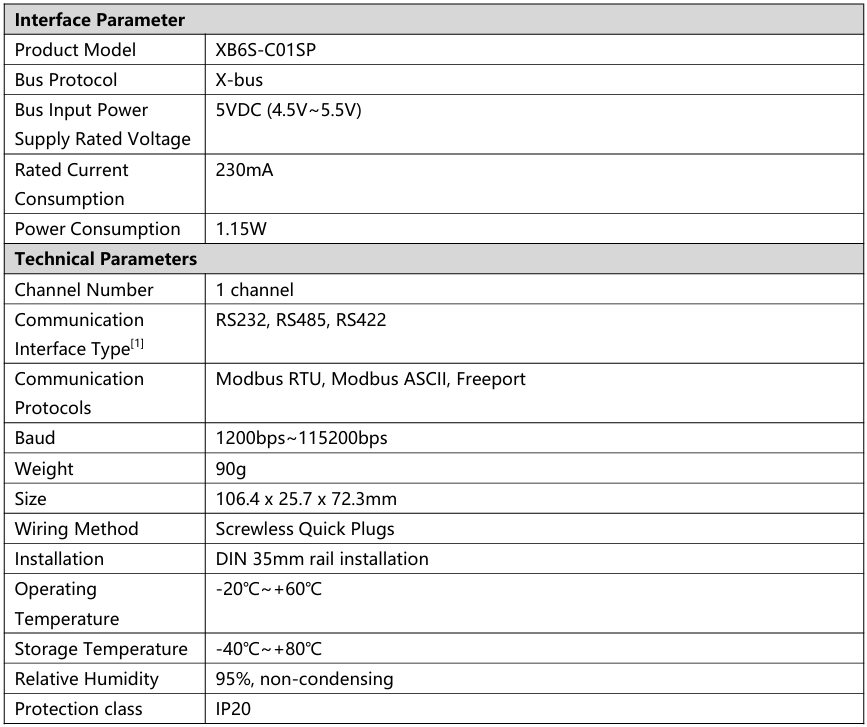This screenshot has height=727, width=867.
Task: Select the IP20 protection class value
Action: [x=233, y=709]
